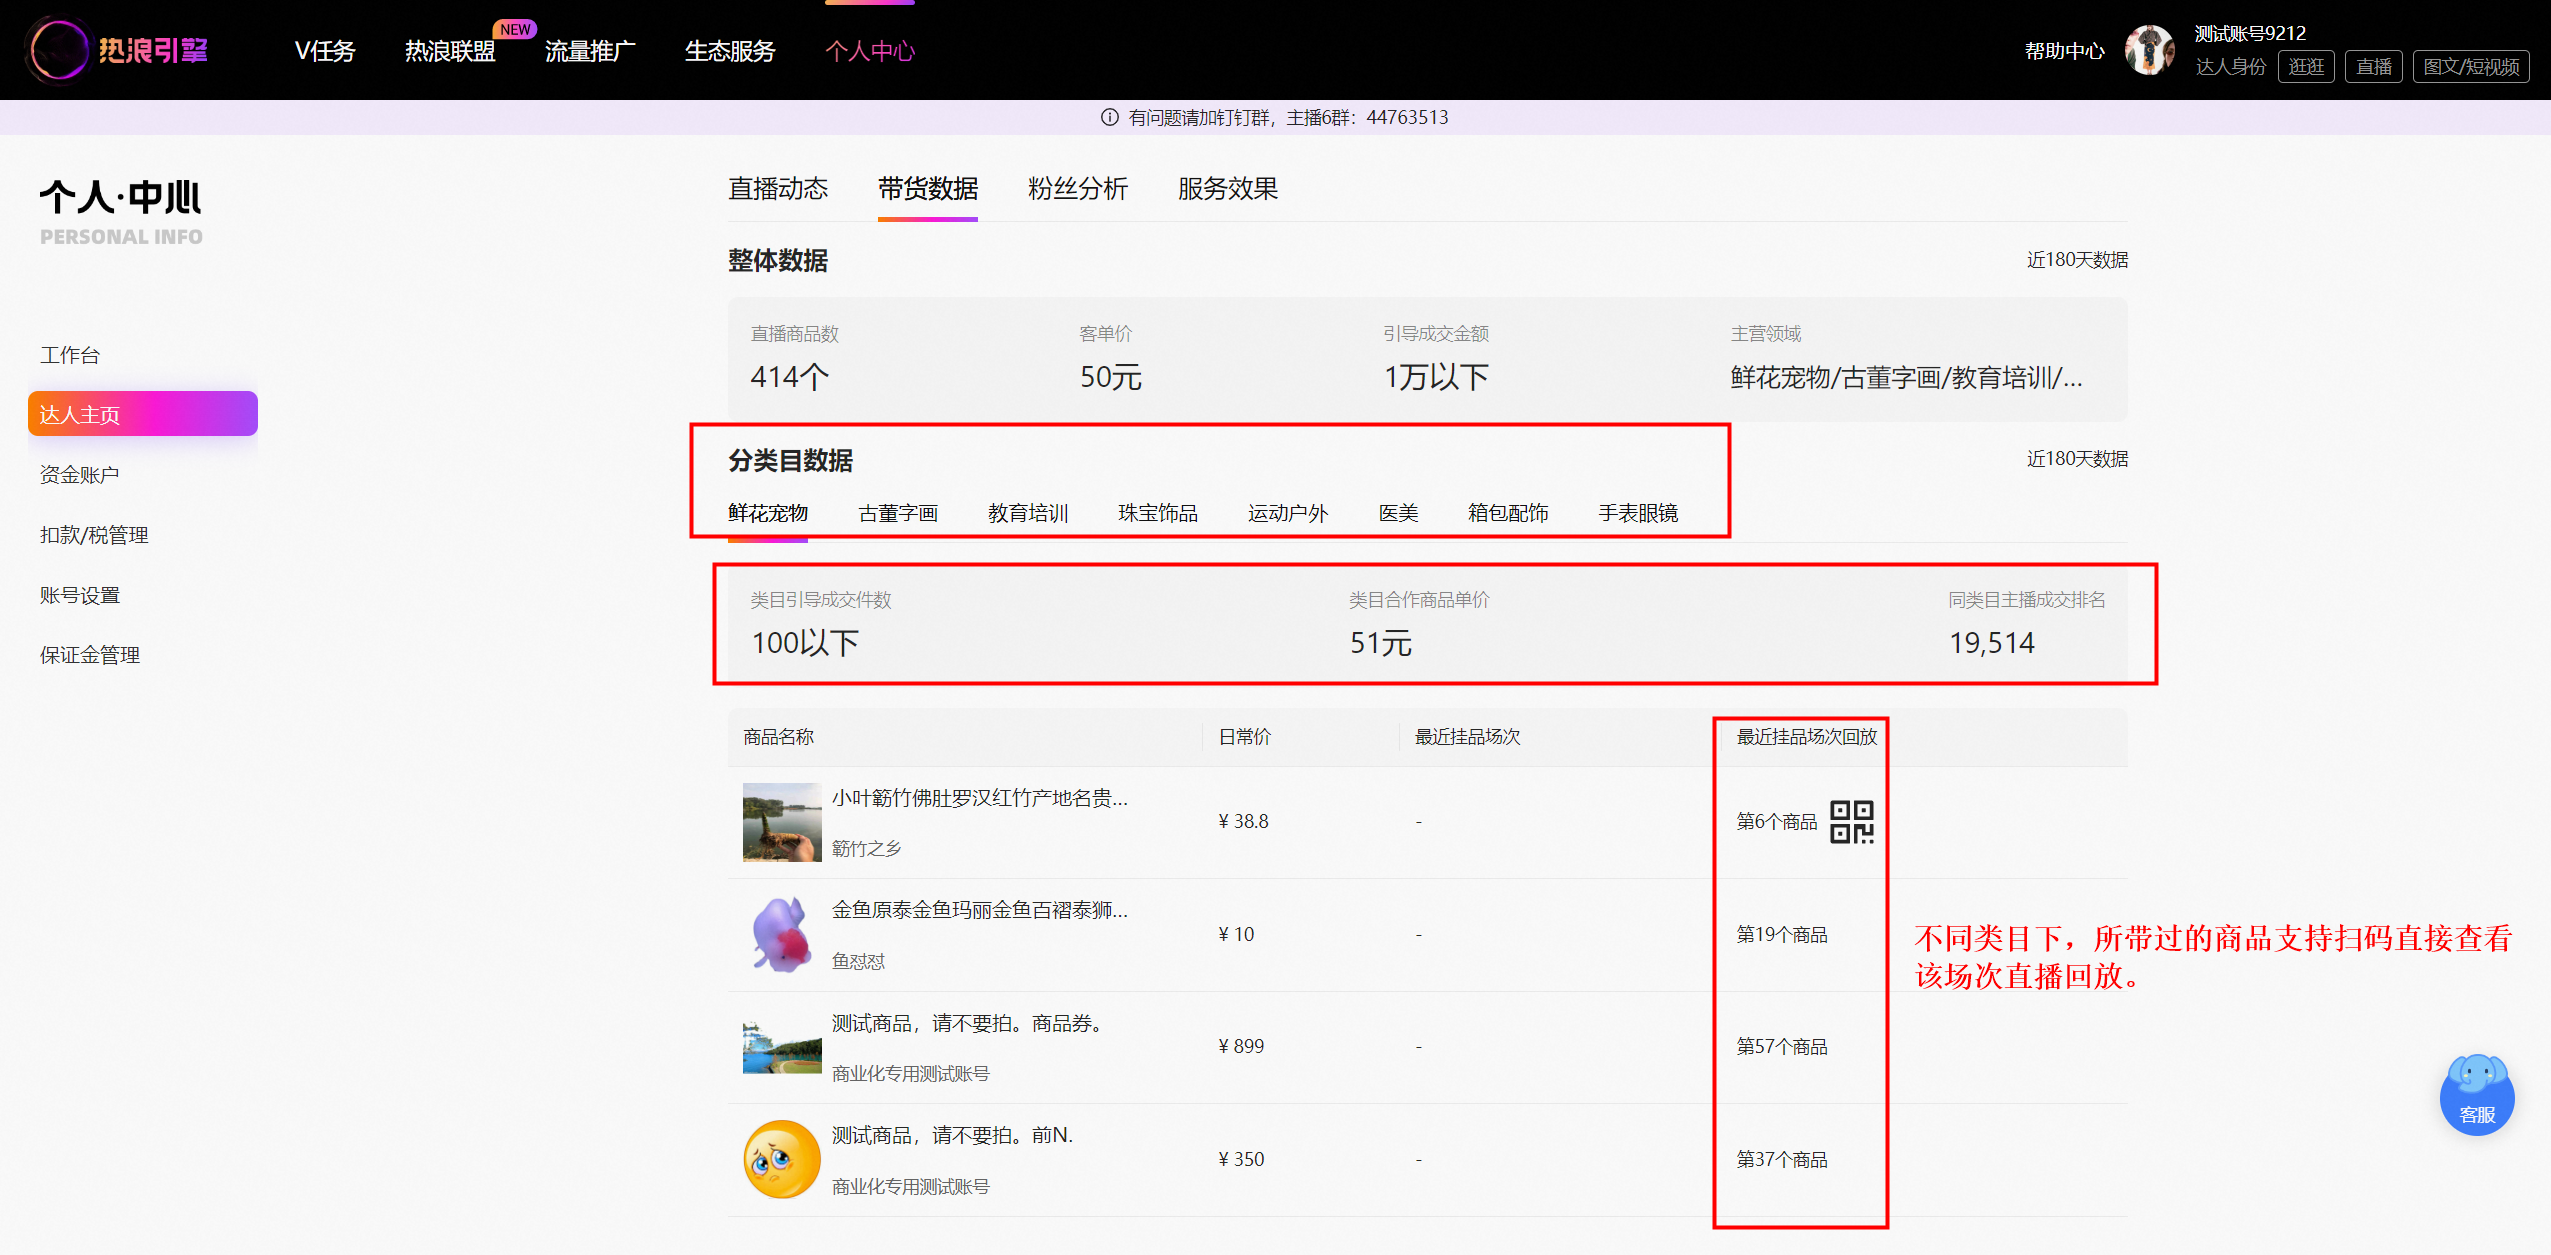
Task: Open product 测试商品，请不要拍。商品券。
Action: click(967, 1023)
